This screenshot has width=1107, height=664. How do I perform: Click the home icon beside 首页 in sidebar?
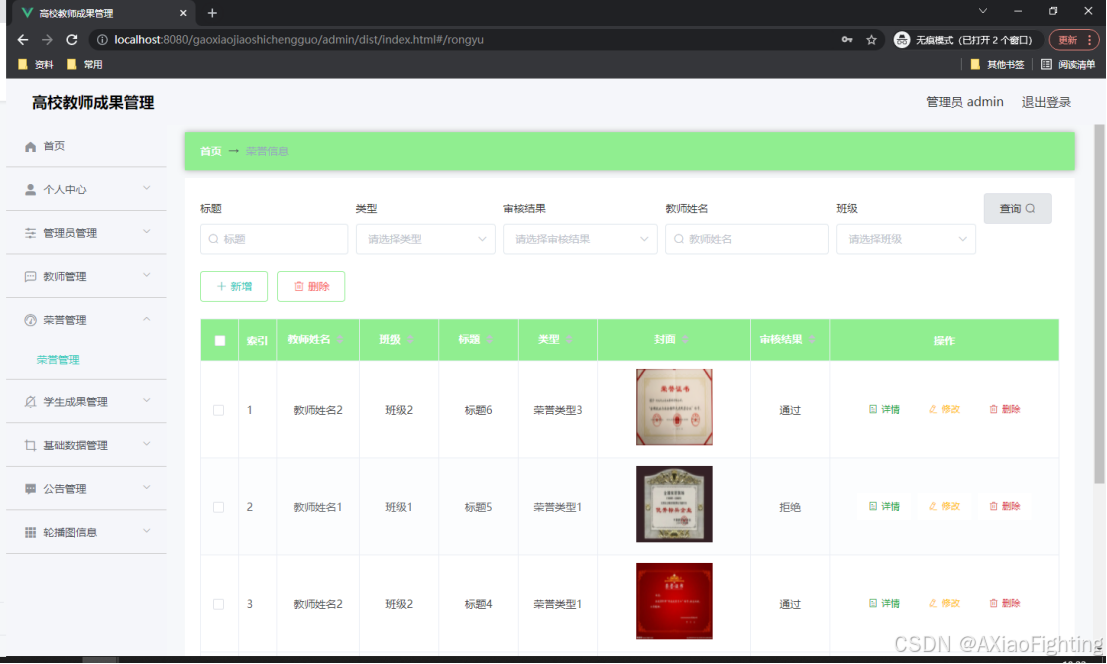pos(30,147)
